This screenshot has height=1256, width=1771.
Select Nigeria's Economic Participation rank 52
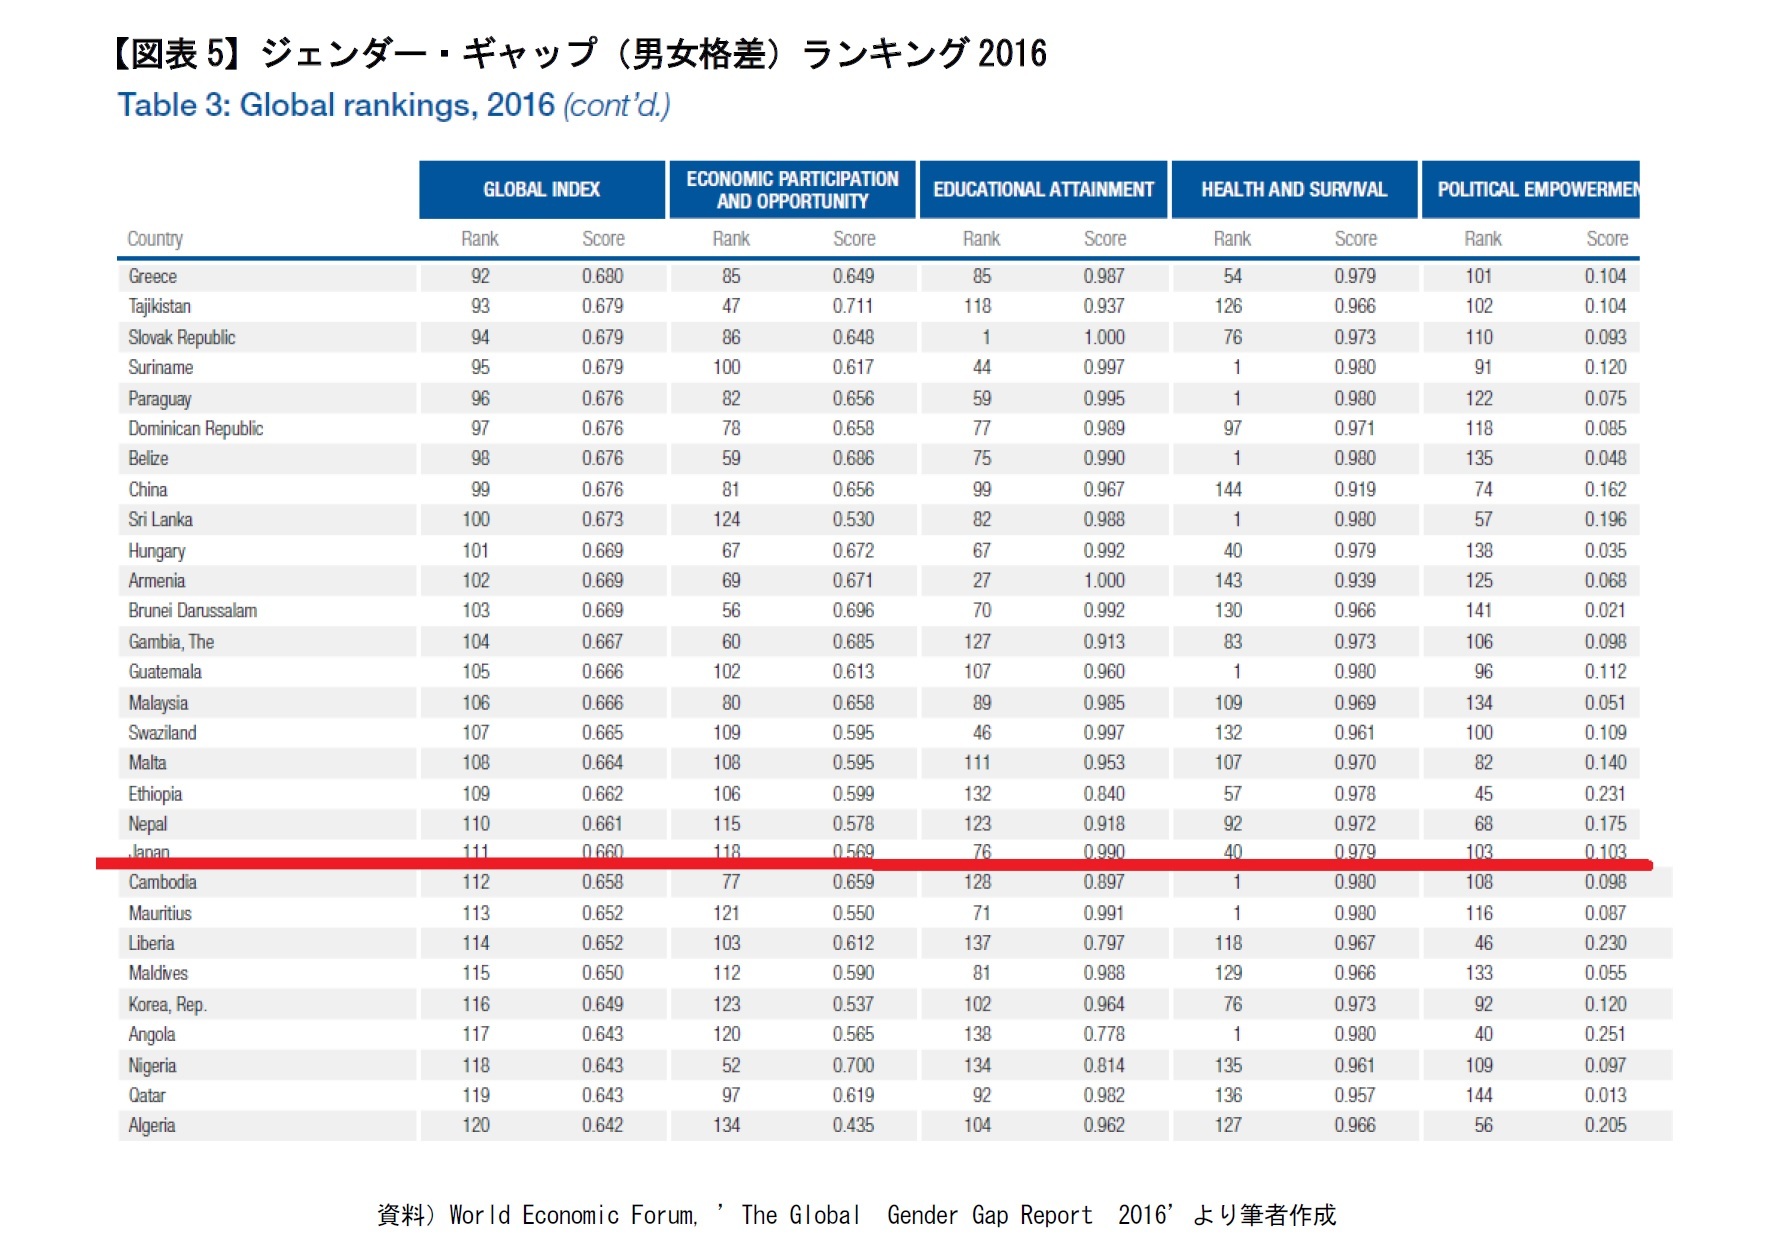coord(731,1064)
